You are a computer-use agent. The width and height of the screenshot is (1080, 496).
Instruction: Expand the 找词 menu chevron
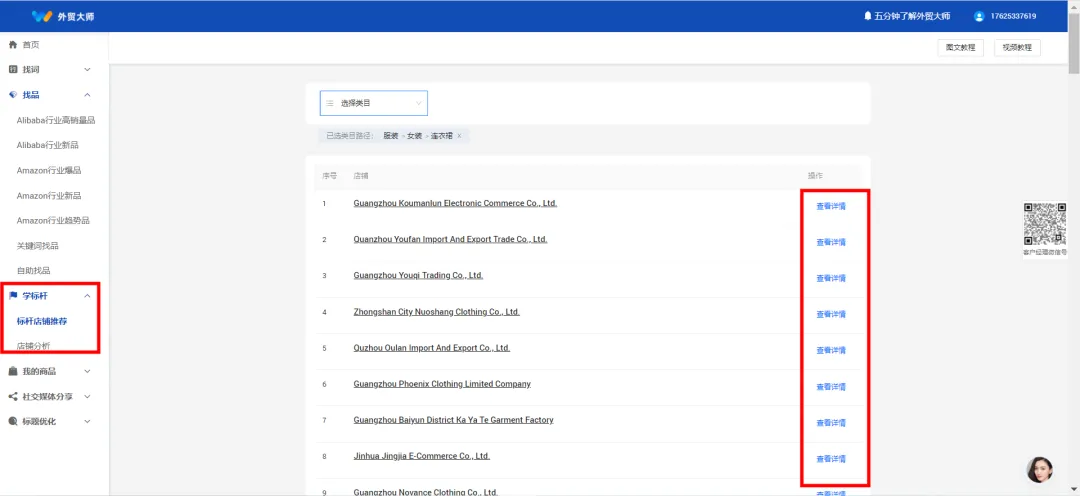point(87,70)
